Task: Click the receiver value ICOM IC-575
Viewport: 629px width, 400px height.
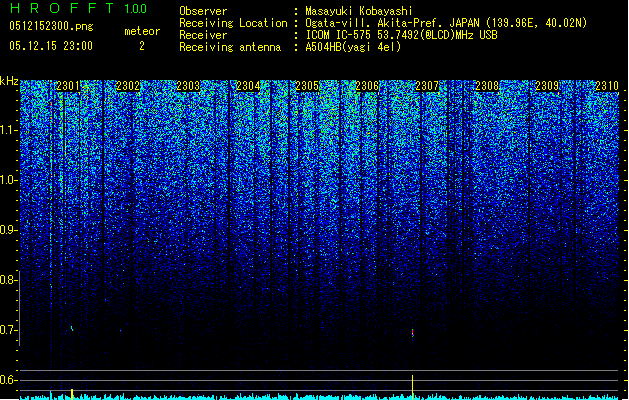Action: 340,35
